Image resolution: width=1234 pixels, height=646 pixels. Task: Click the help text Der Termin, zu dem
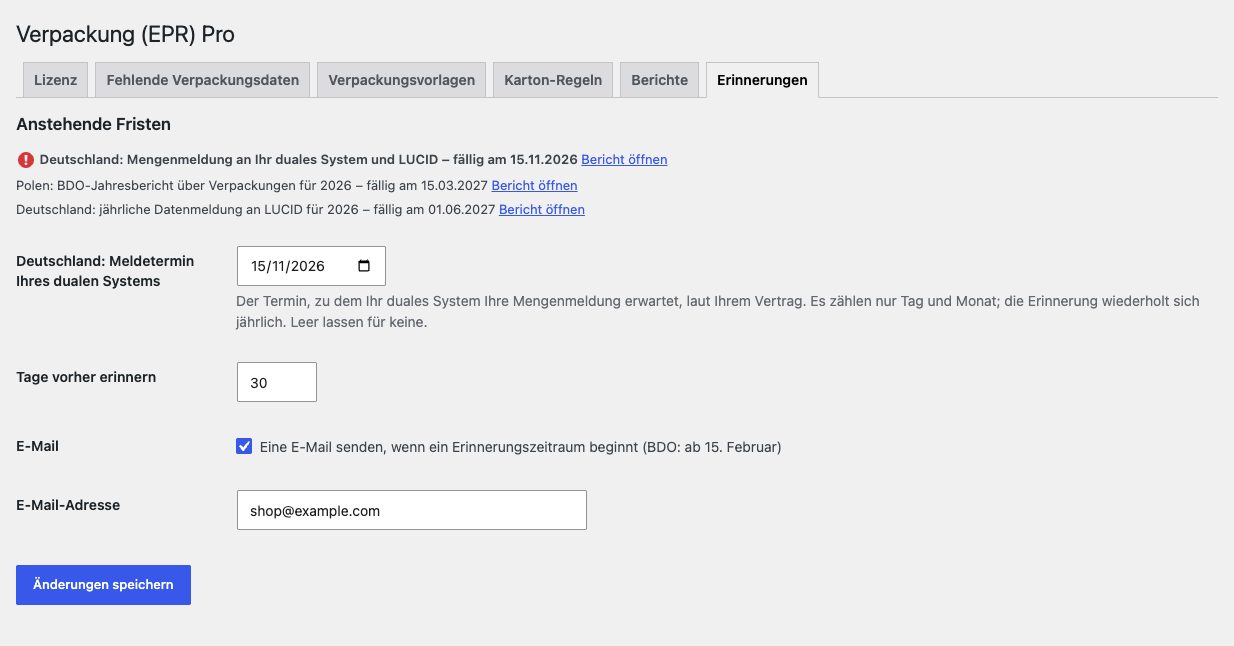[718, 312]
